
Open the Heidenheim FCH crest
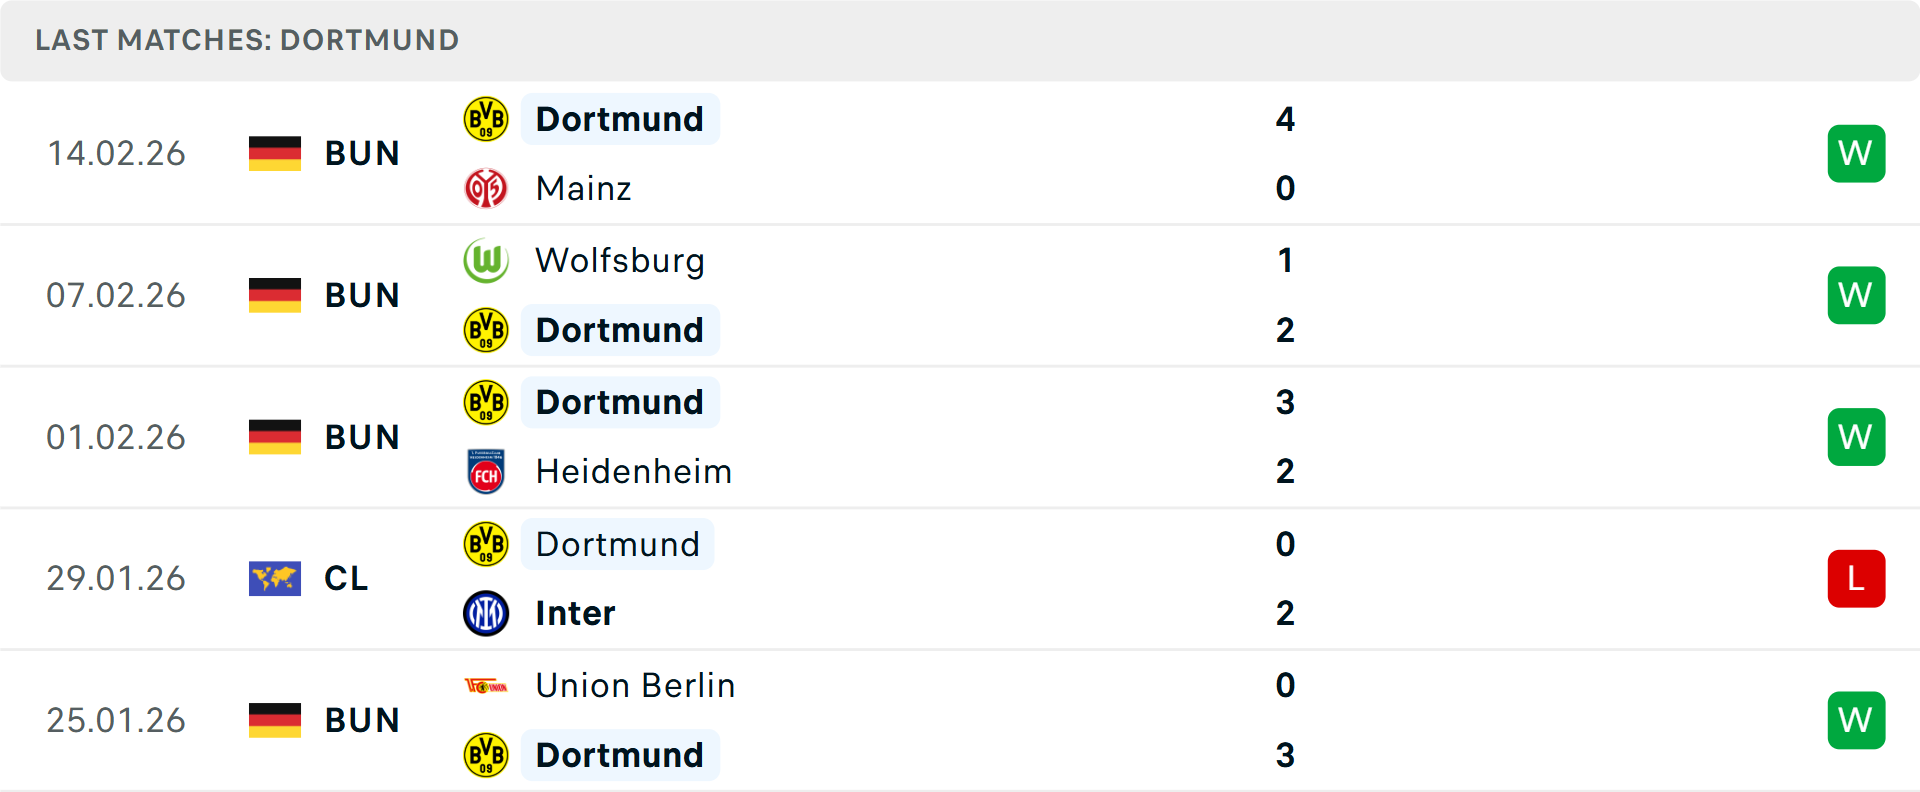pyautogui.click(x=487, y=471)
